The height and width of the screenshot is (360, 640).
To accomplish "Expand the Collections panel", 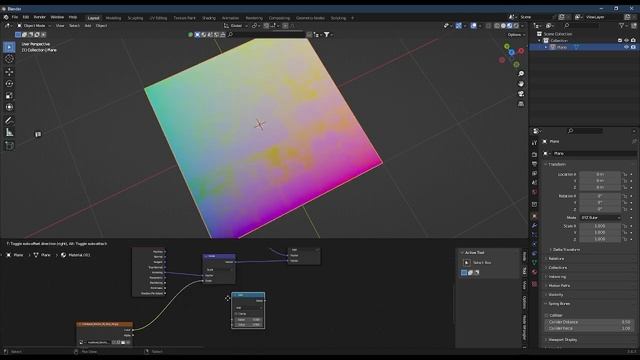I will pyautogui.click(x=558, y=268).
